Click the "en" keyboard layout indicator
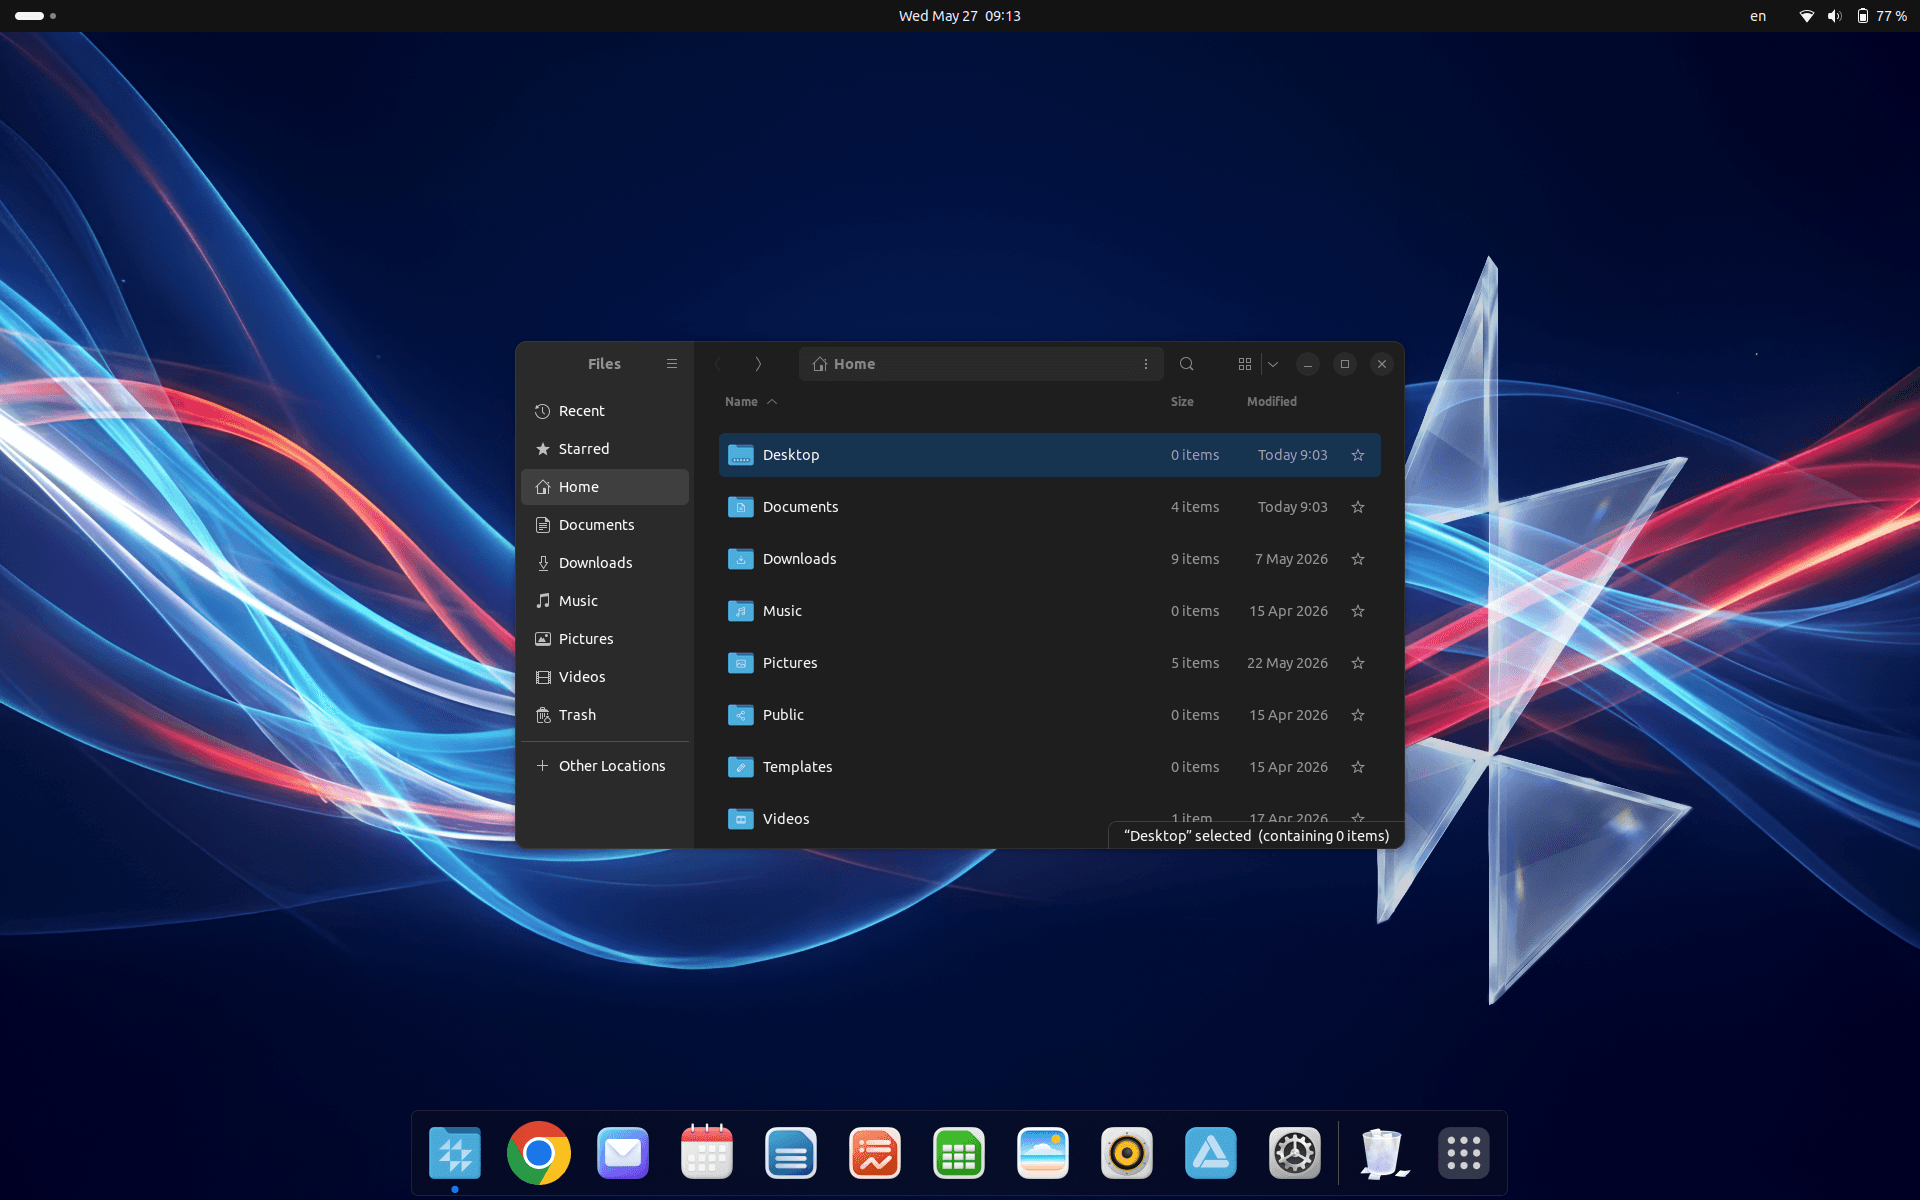1920x1200 pixels. [1758, 16]
